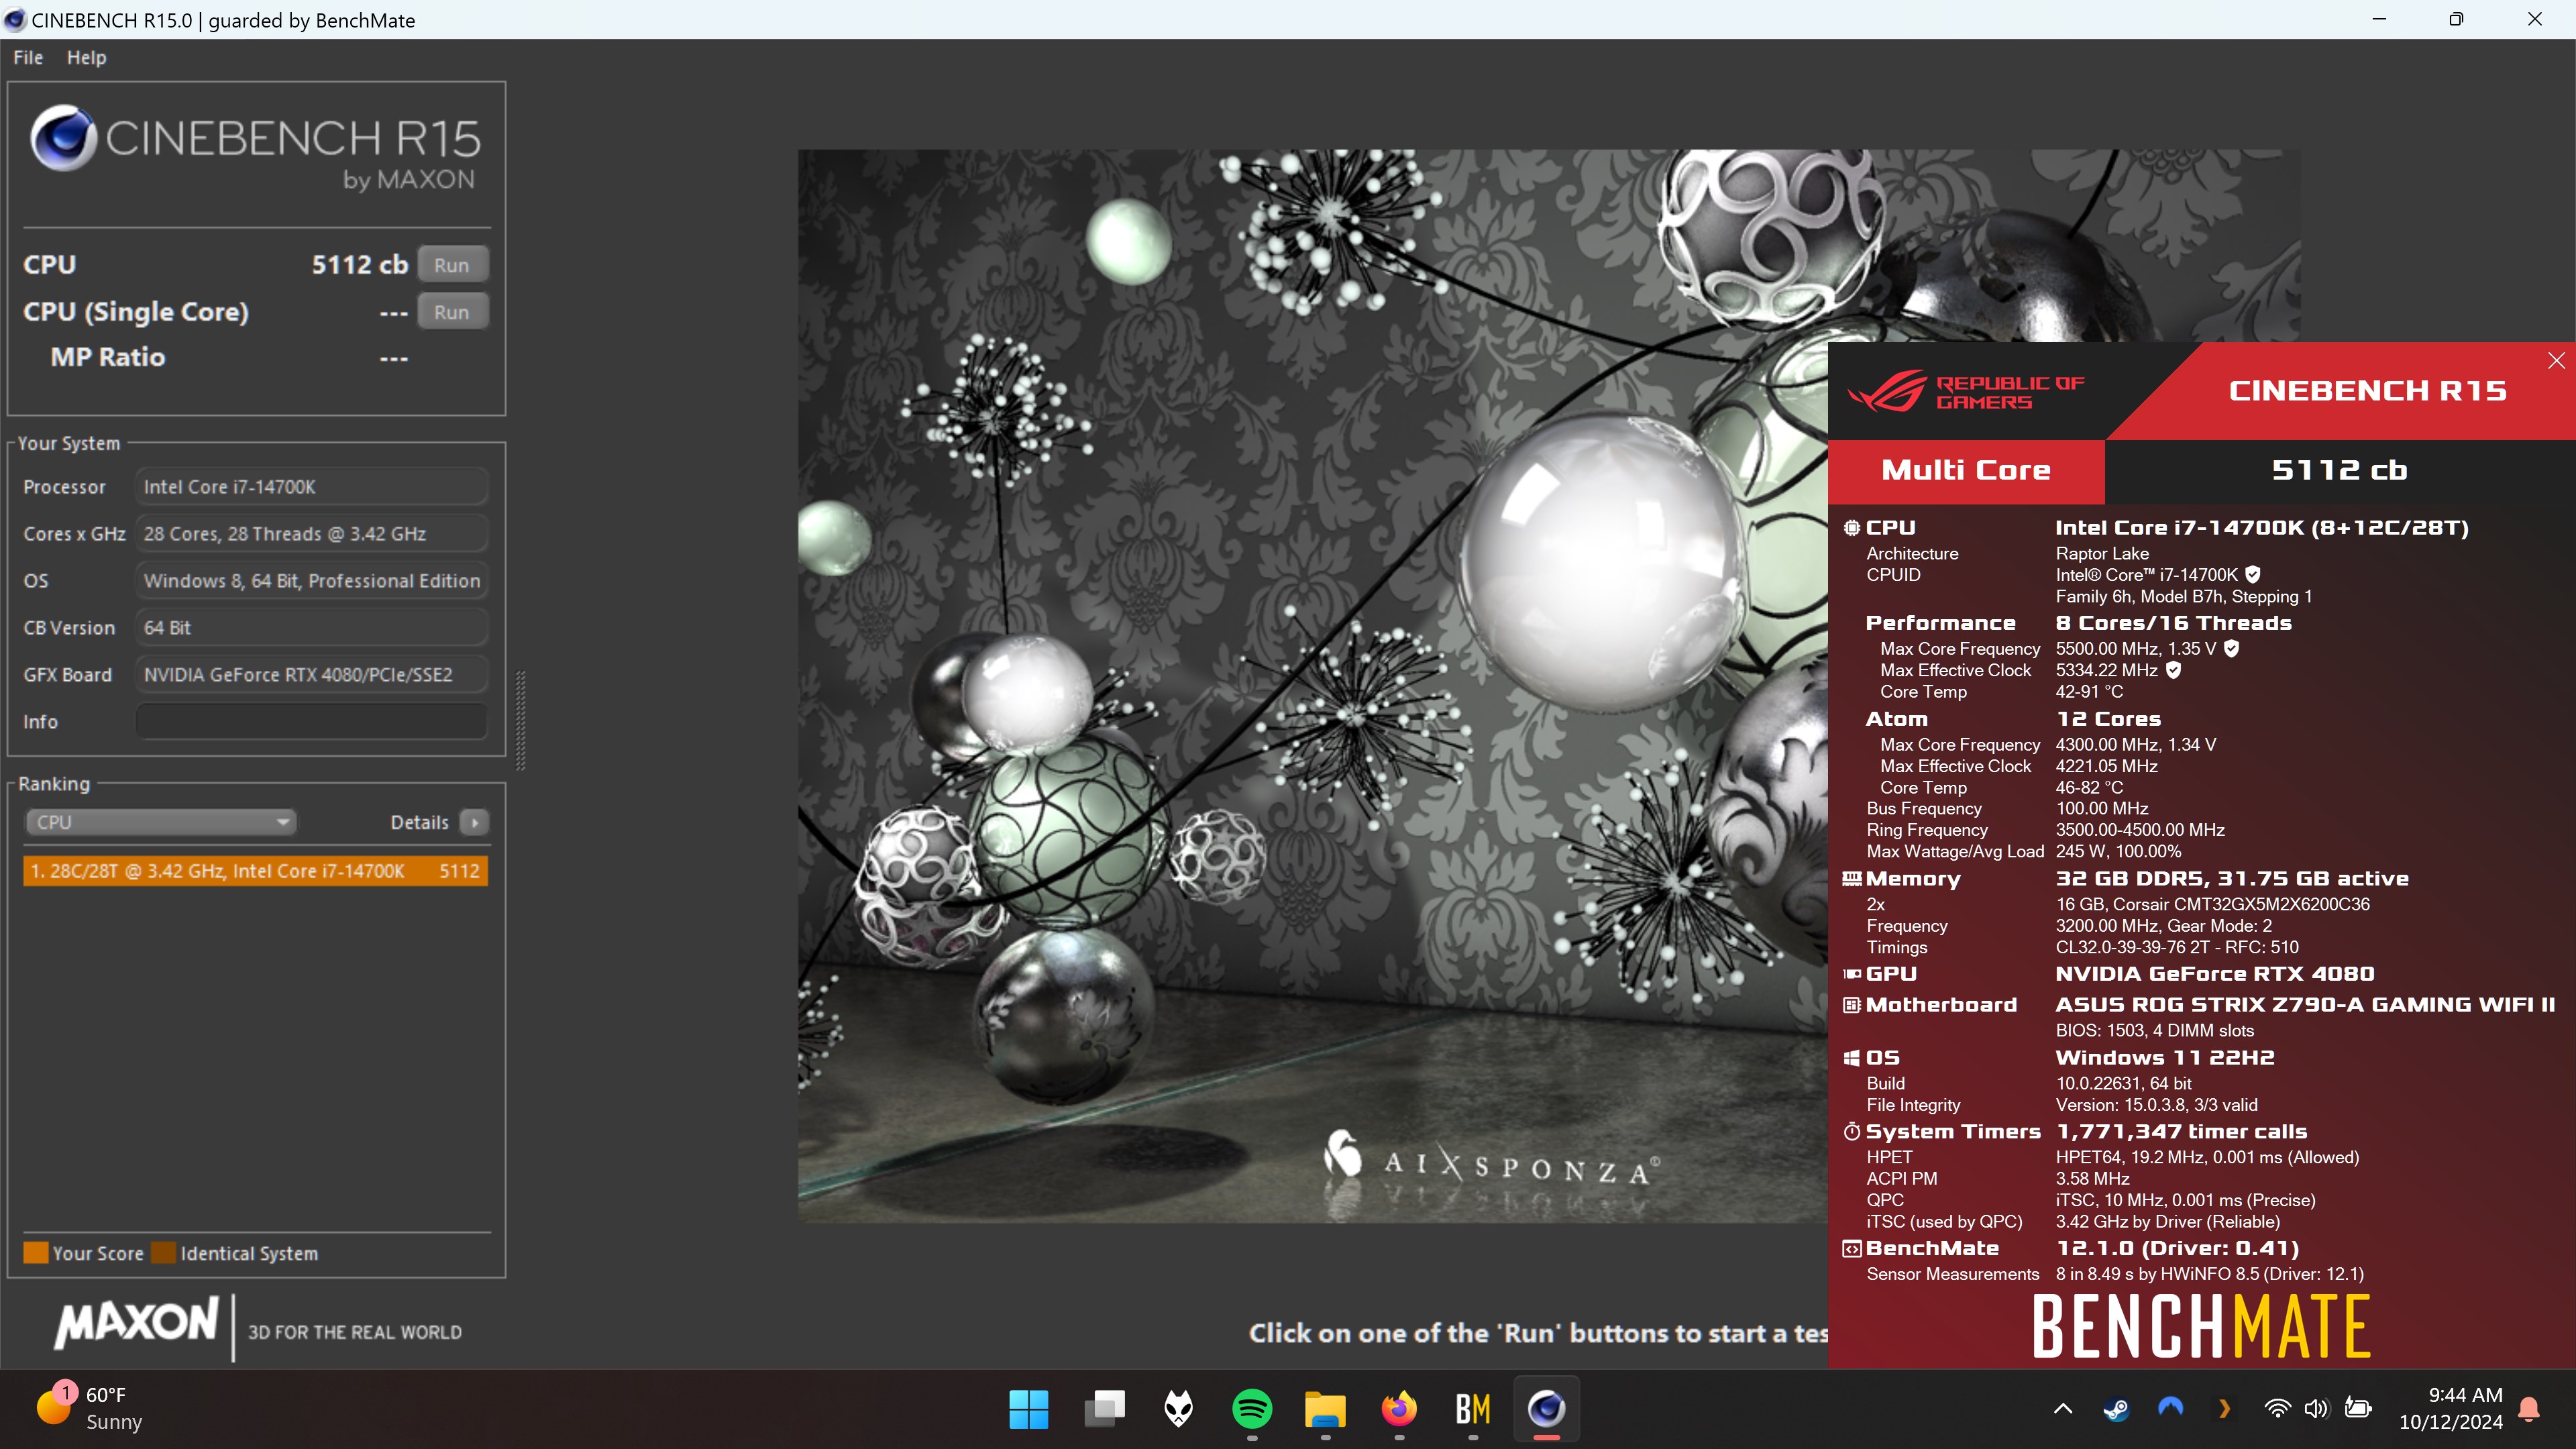Click the volume speaker tray icon
Image resolution: width=2576 pixels, height=1449 pixels.
[x=2317, y=1409]
